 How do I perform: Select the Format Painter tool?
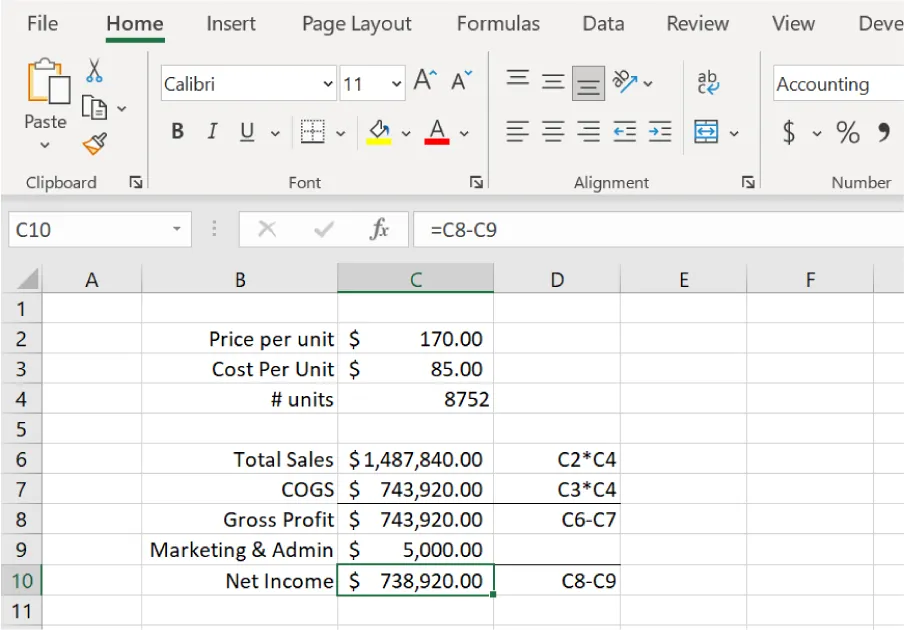pos(93,142)
